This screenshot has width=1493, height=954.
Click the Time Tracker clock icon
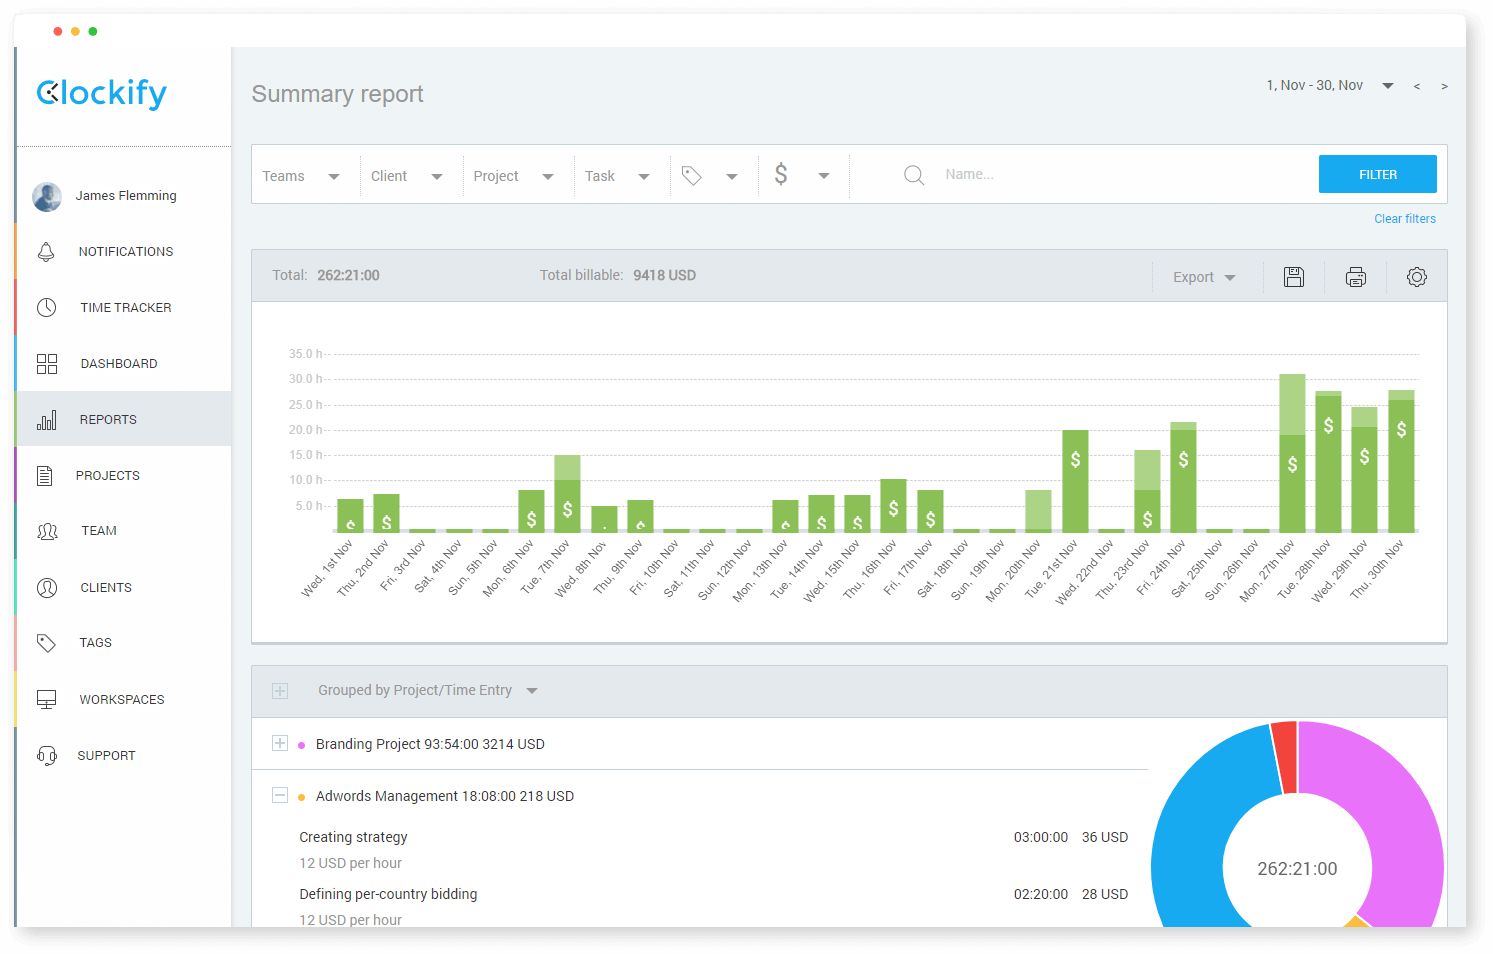click(47, 308)
